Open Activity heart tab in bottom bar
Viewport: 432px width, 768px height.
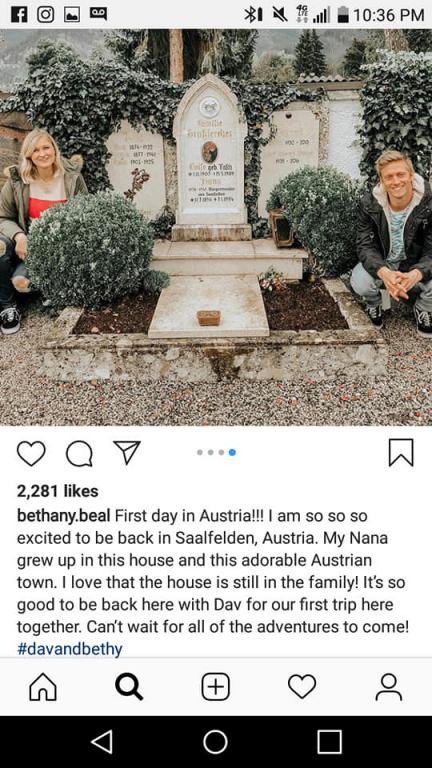click(x=302, y=687)
